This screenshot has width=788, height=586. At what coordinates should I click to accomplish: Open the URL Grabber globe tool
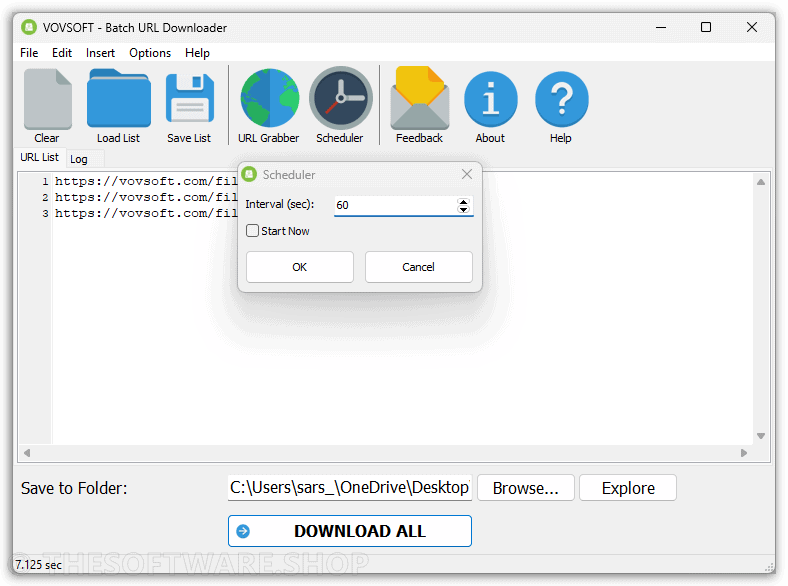(x=269, y=98)
